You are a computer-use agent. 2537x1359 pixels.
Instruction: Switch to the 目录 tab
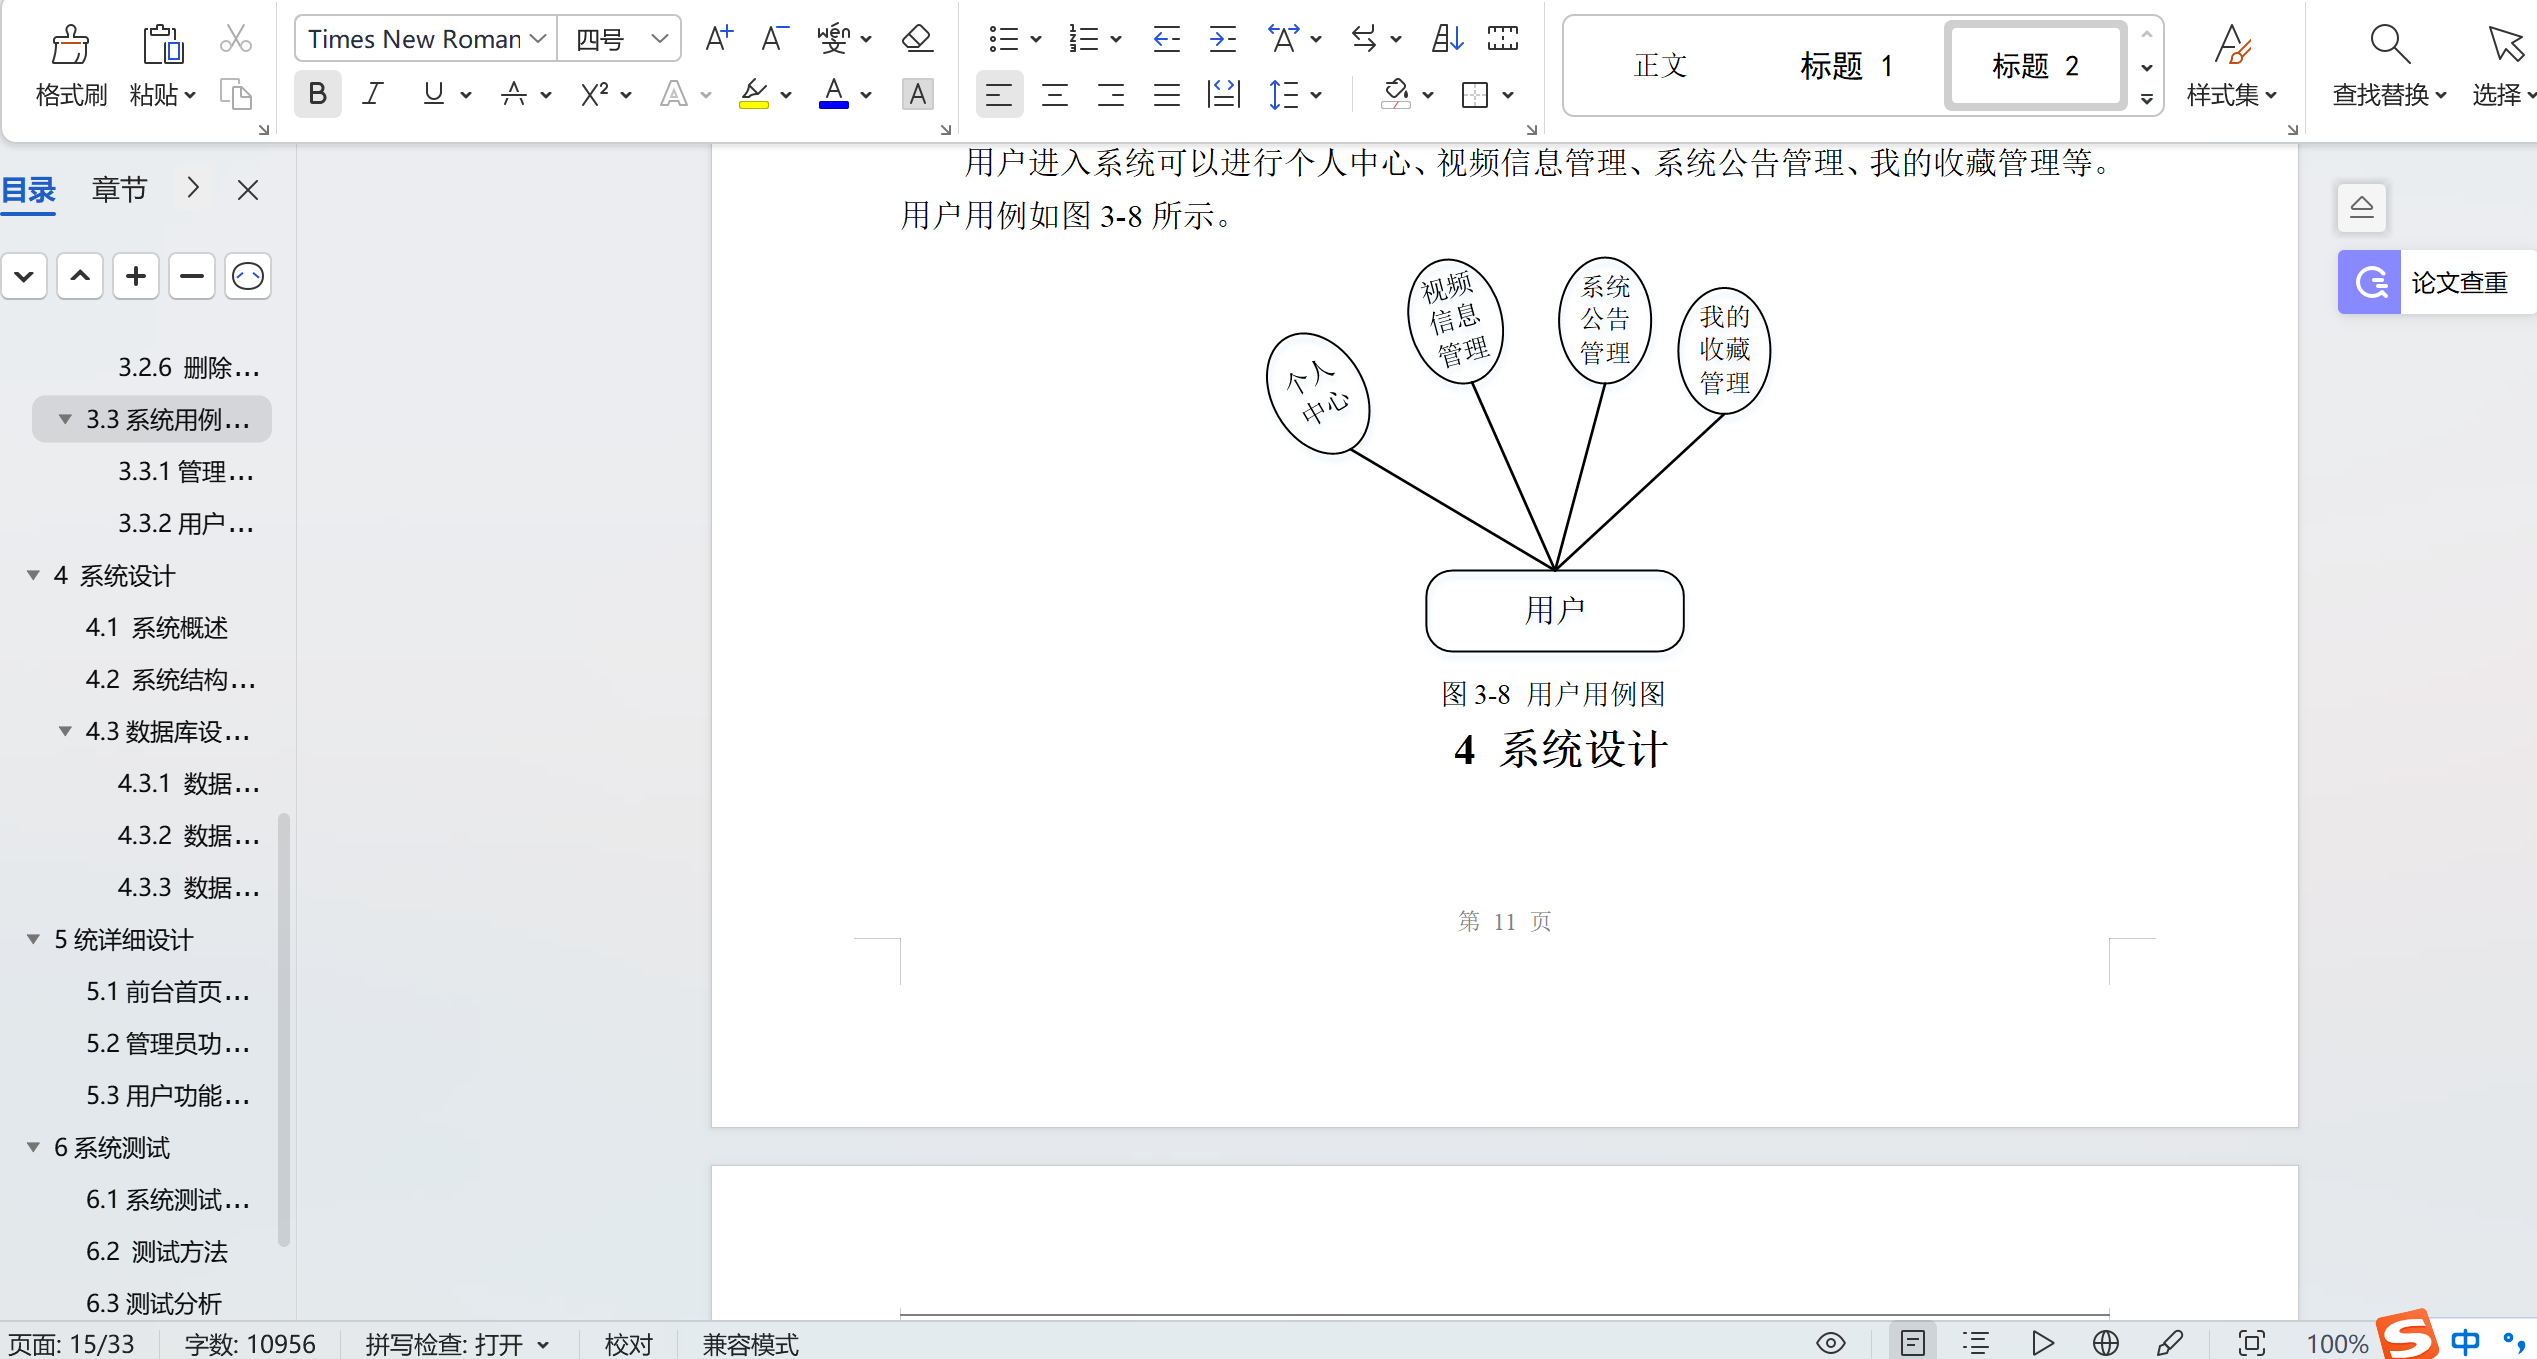coord(29,189)
